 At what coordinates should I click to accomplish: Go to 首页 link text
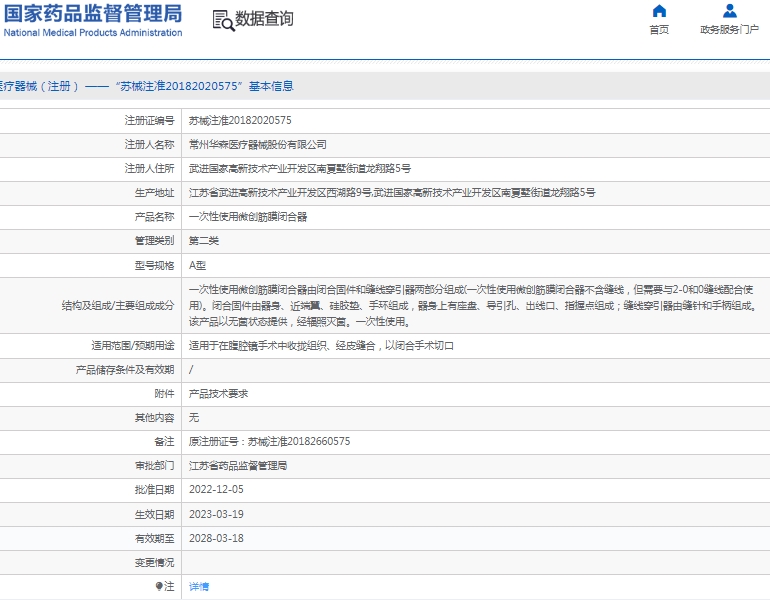(659, 30)
